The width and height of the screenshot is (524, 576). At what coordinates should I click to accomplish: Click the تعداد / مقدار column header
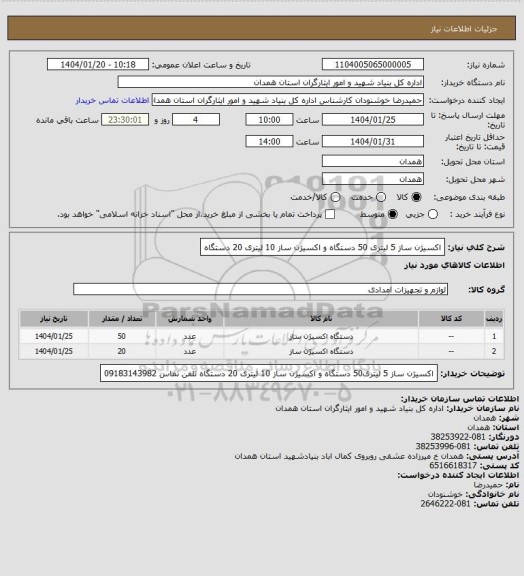[122, 318]
